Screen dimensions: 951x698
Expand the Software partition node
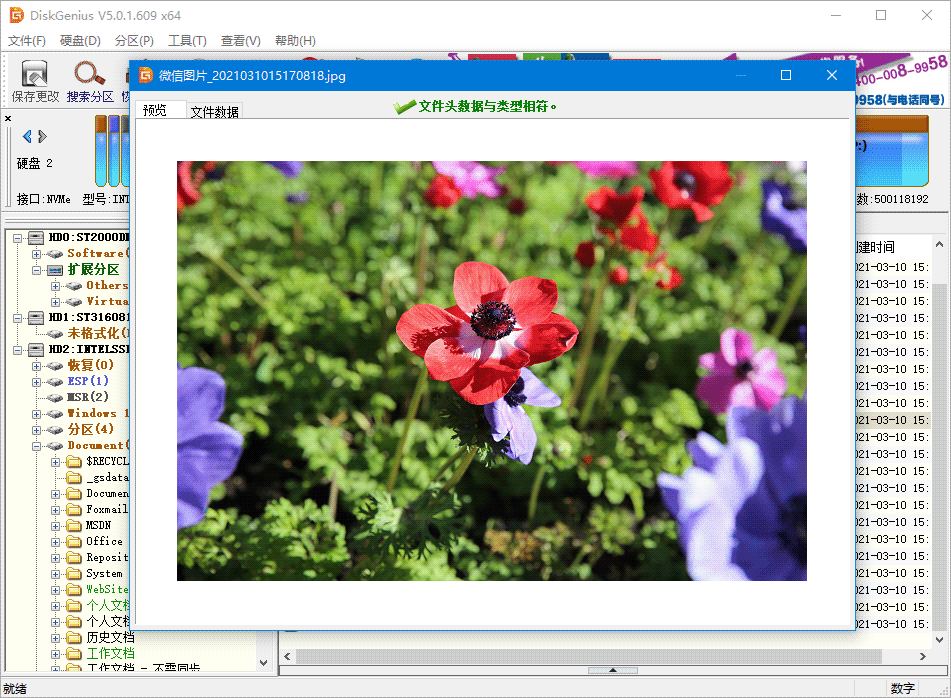tap(36, 253)
